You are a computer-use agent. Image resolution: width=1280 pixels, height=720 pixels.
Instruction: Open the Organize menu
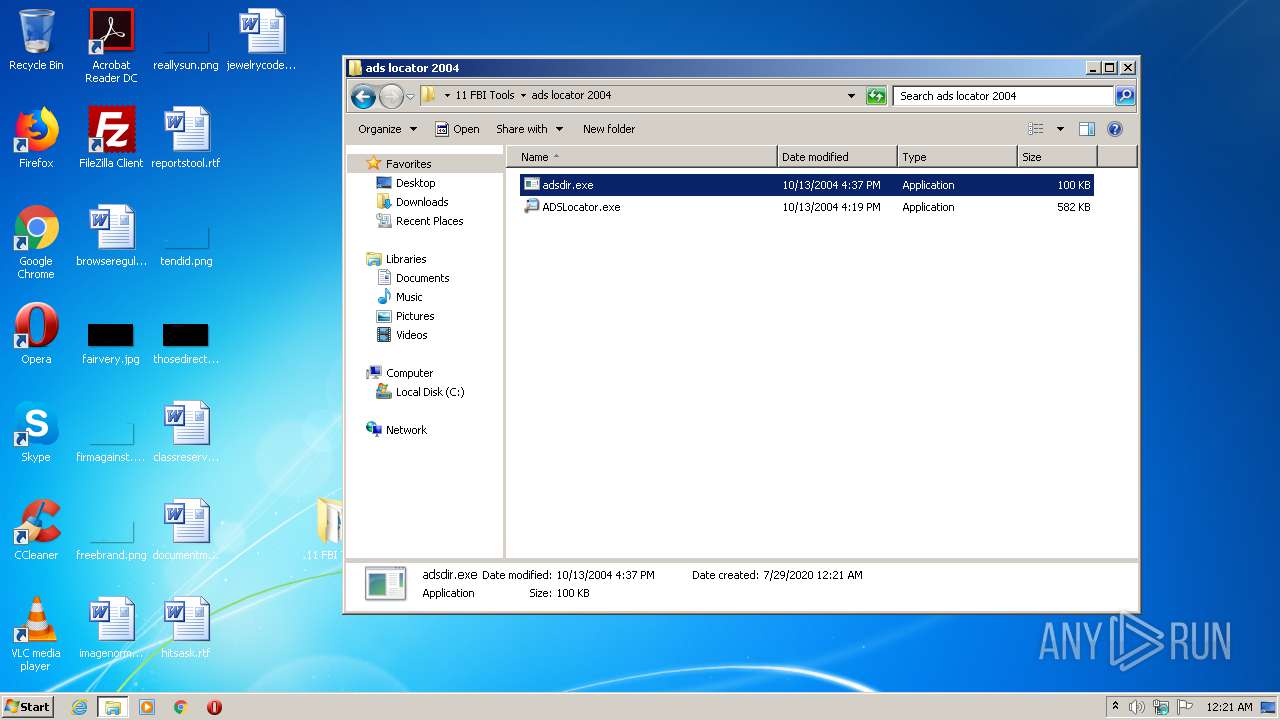(x=387, y=129)
